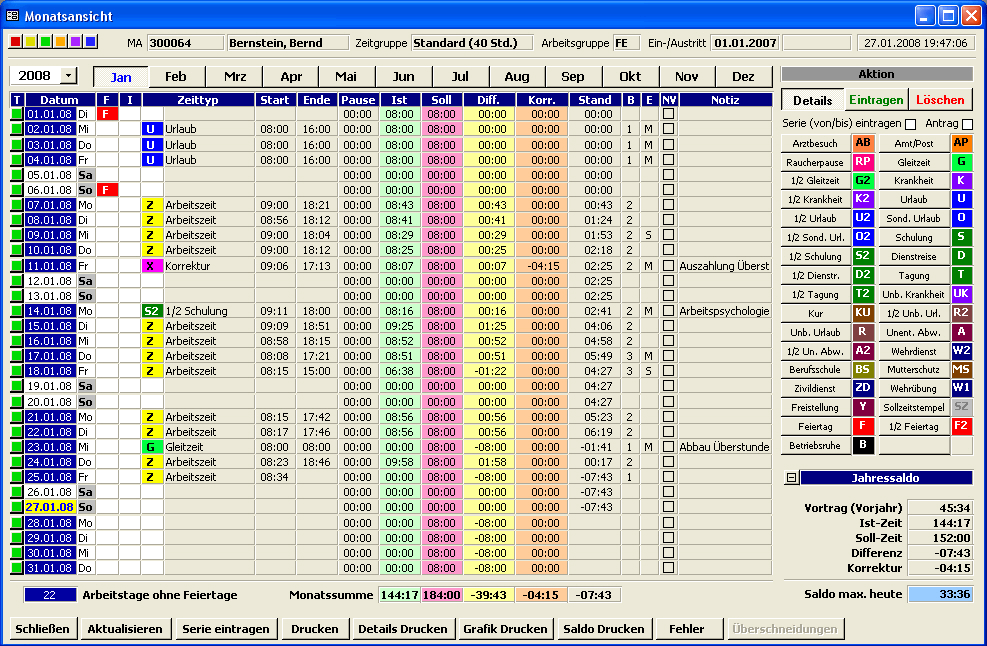Image resolution: width=987 pixels, height=646 pixels.
Task: Select date cell 15.01.08
Action: [x=50, y=326]
